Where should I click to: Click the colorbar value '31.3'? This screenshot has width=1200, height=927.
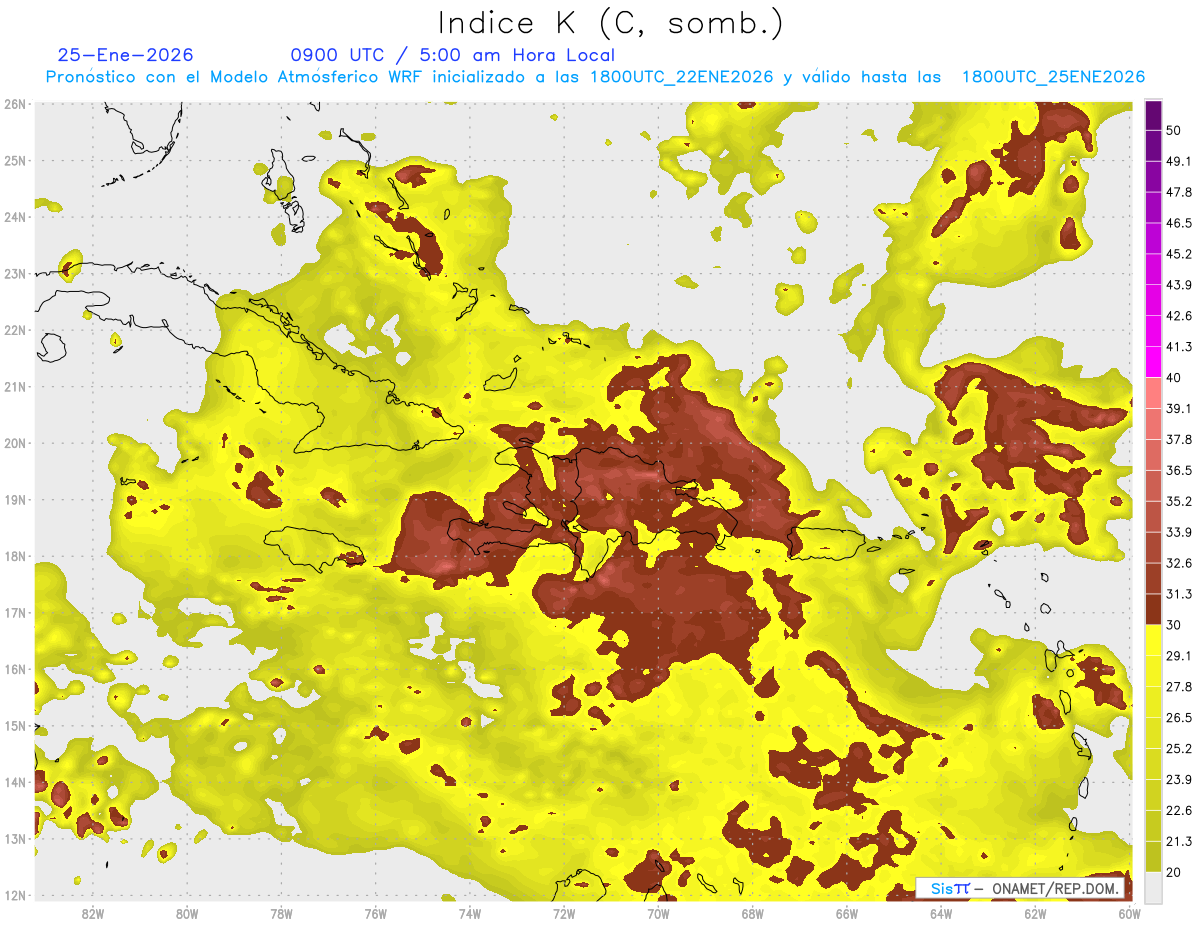(1179, 594)
